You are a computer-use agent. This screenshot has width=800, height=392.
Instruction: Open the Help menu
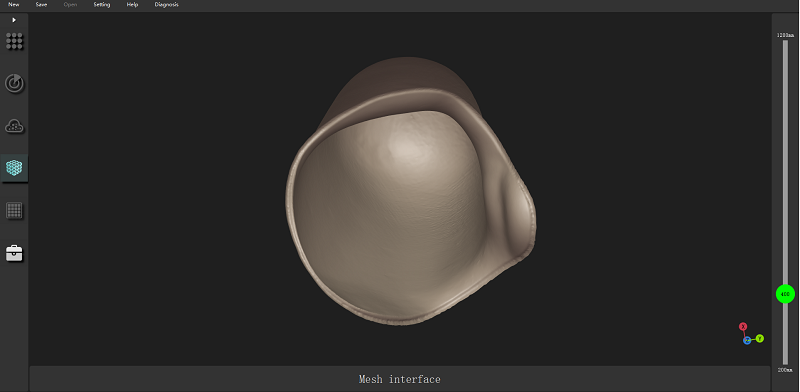click(x=132, y=5)
